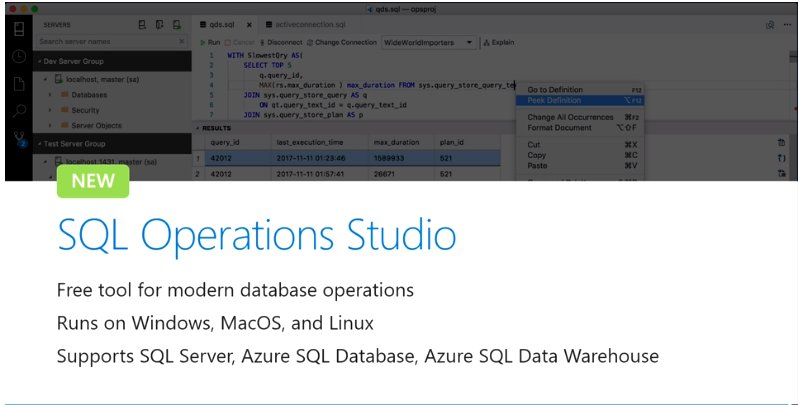Click the New Server Group icon
The image size is (799, 405).
pos(159,25)
